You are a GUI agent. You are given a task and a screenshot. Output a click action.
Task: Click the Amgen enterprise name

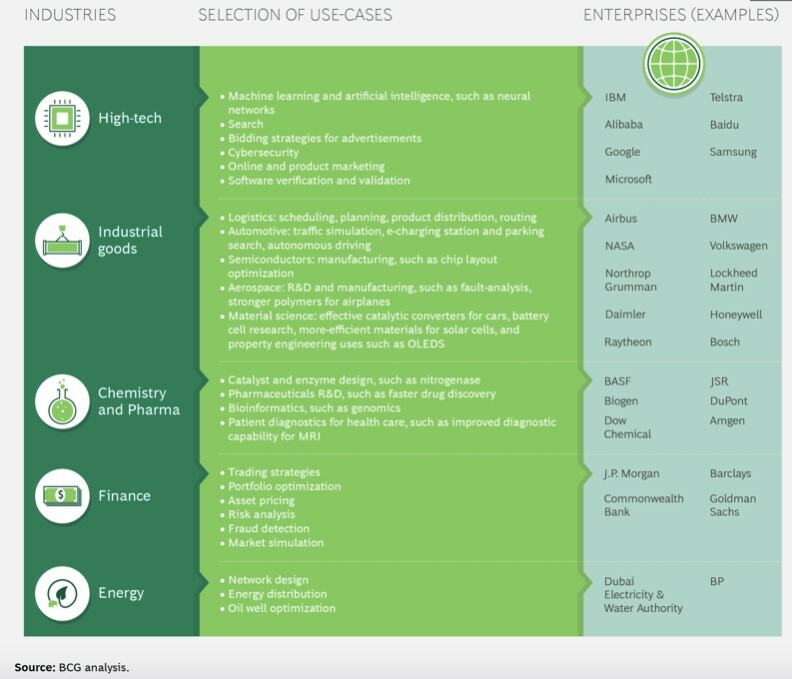(727, 421)
